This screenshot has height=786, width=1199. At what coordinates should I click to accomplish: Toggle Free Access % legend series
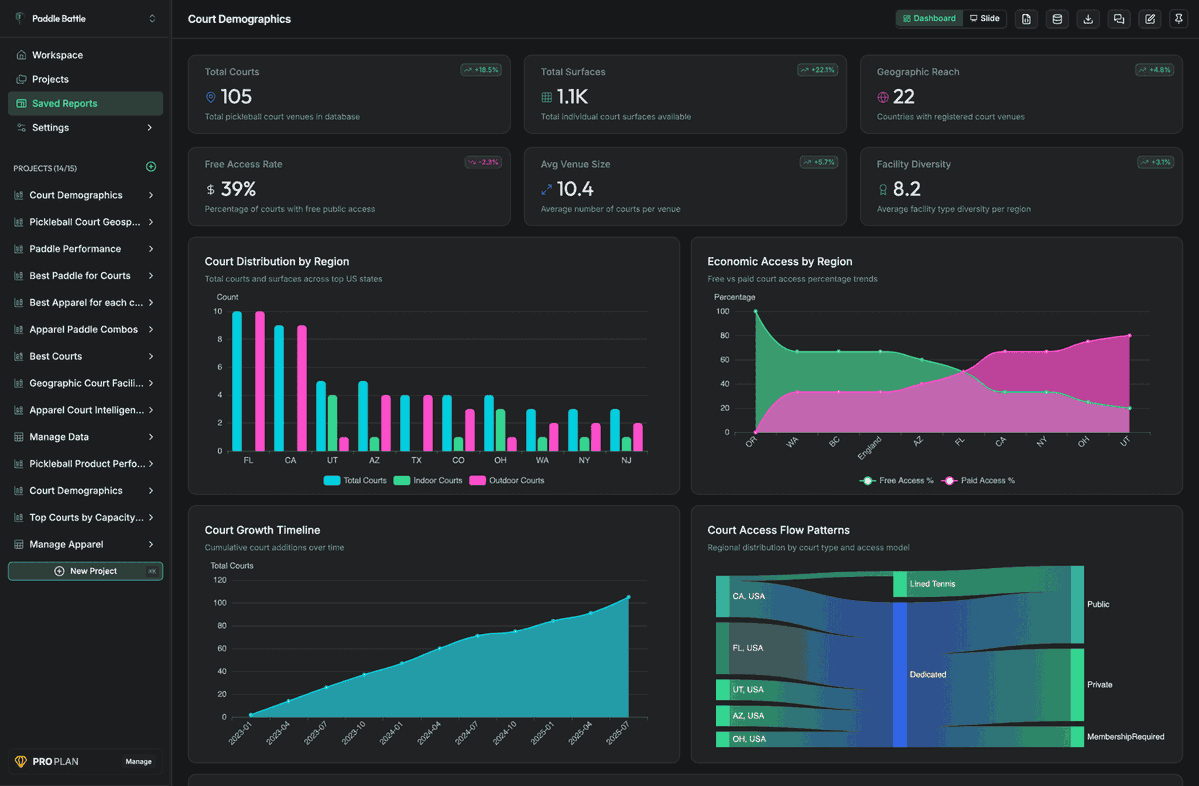(898, 481)
